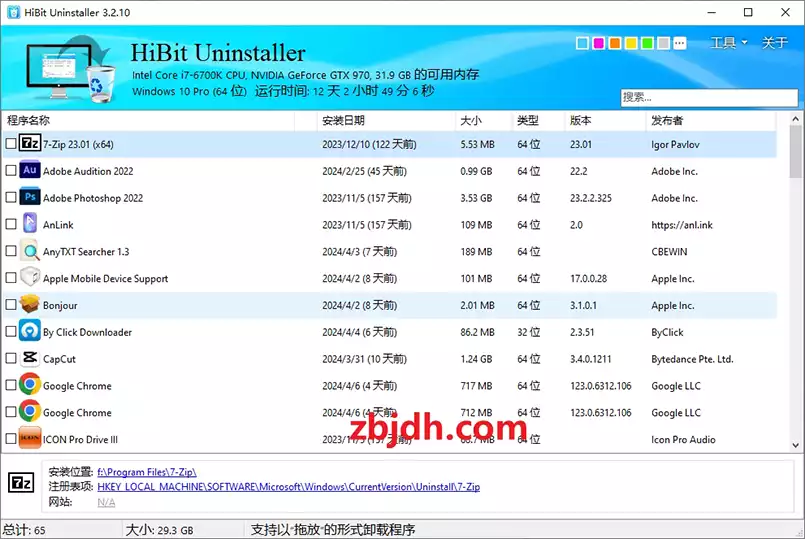Sort by 大小 column header
This screenshot has width=805, height=539.
[483, 121]
